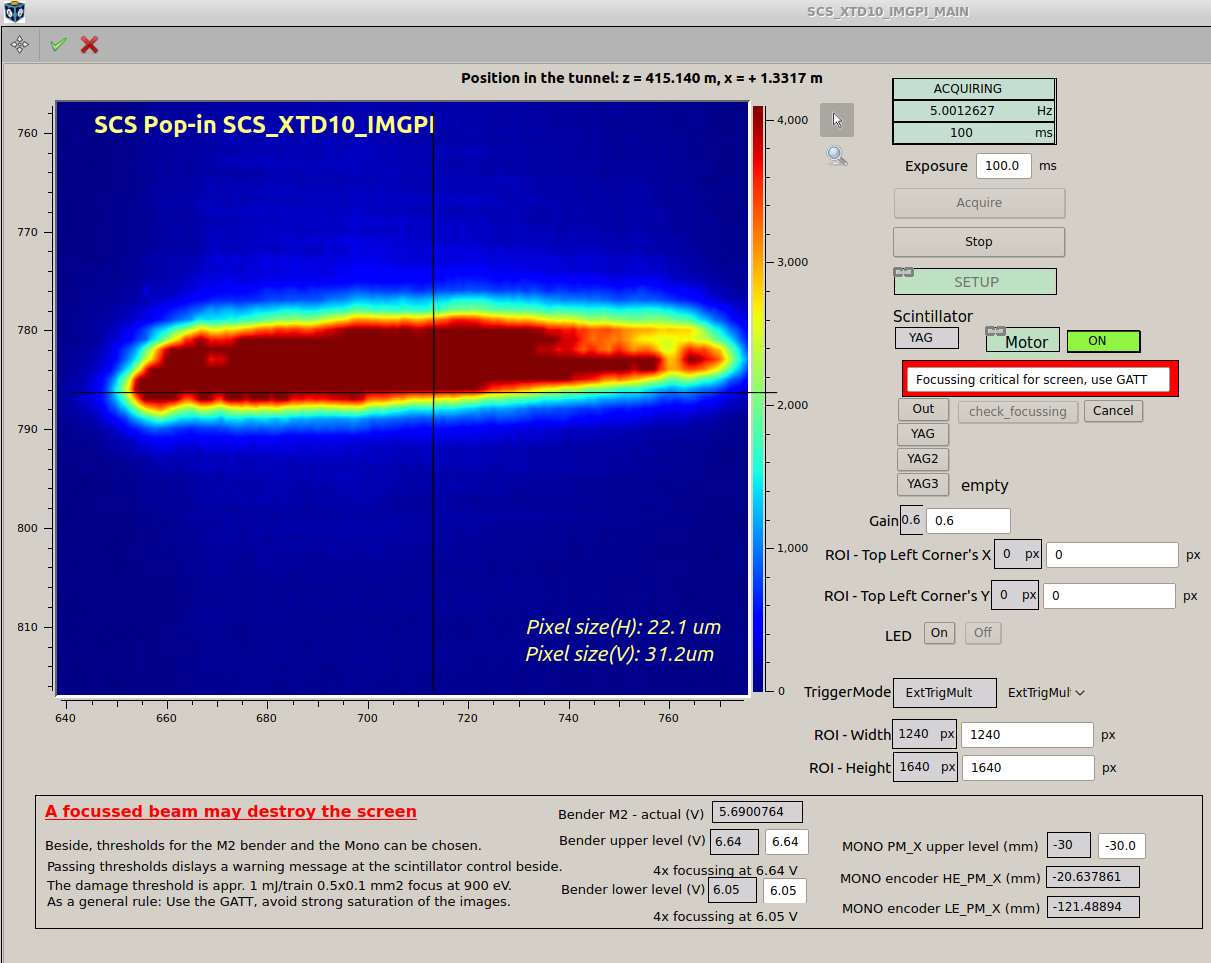Click the 'Position in the tunnel' label
Viewport: 1211px width, 963px height.
[x=641, y=78]
